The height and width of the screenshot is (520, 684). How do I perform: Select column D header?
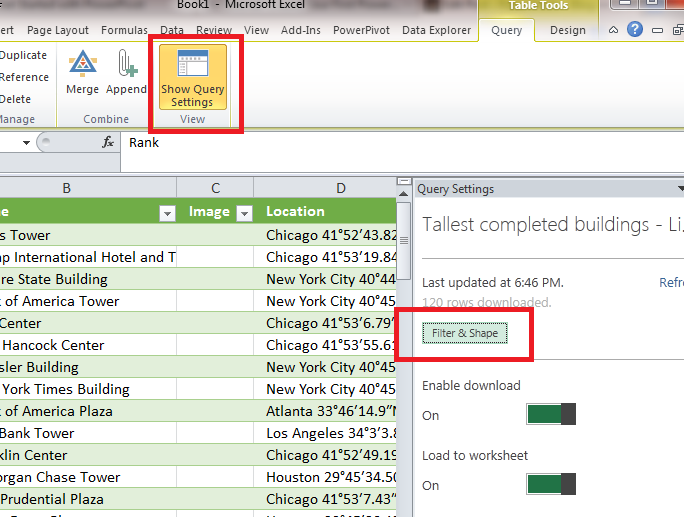(325, 188)
